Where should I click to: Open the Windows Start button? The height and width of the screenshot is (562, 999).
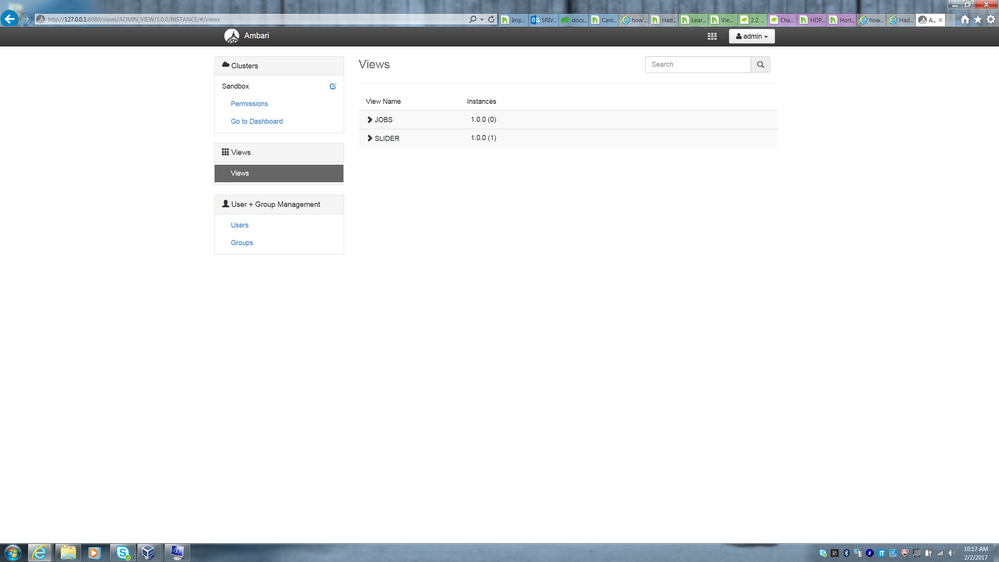pos(12,552)
